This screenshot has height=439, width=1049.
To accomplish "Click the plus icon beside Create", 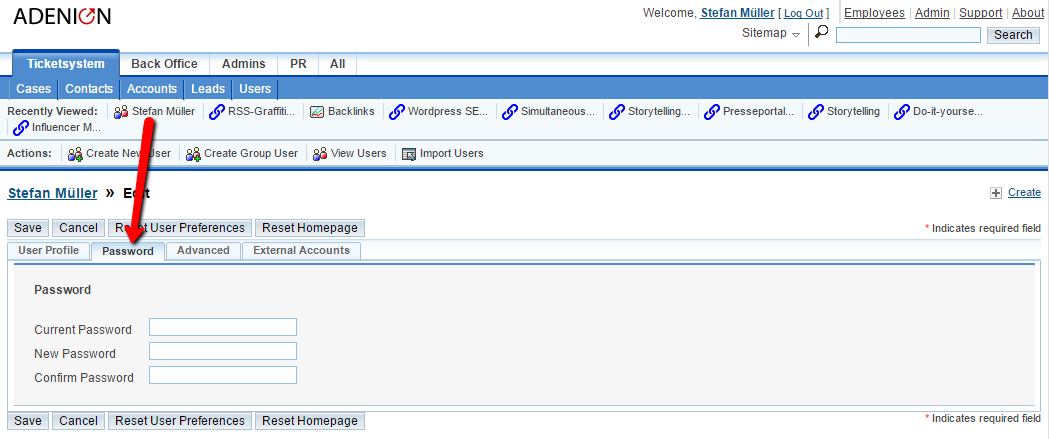I will click(995, 193).
